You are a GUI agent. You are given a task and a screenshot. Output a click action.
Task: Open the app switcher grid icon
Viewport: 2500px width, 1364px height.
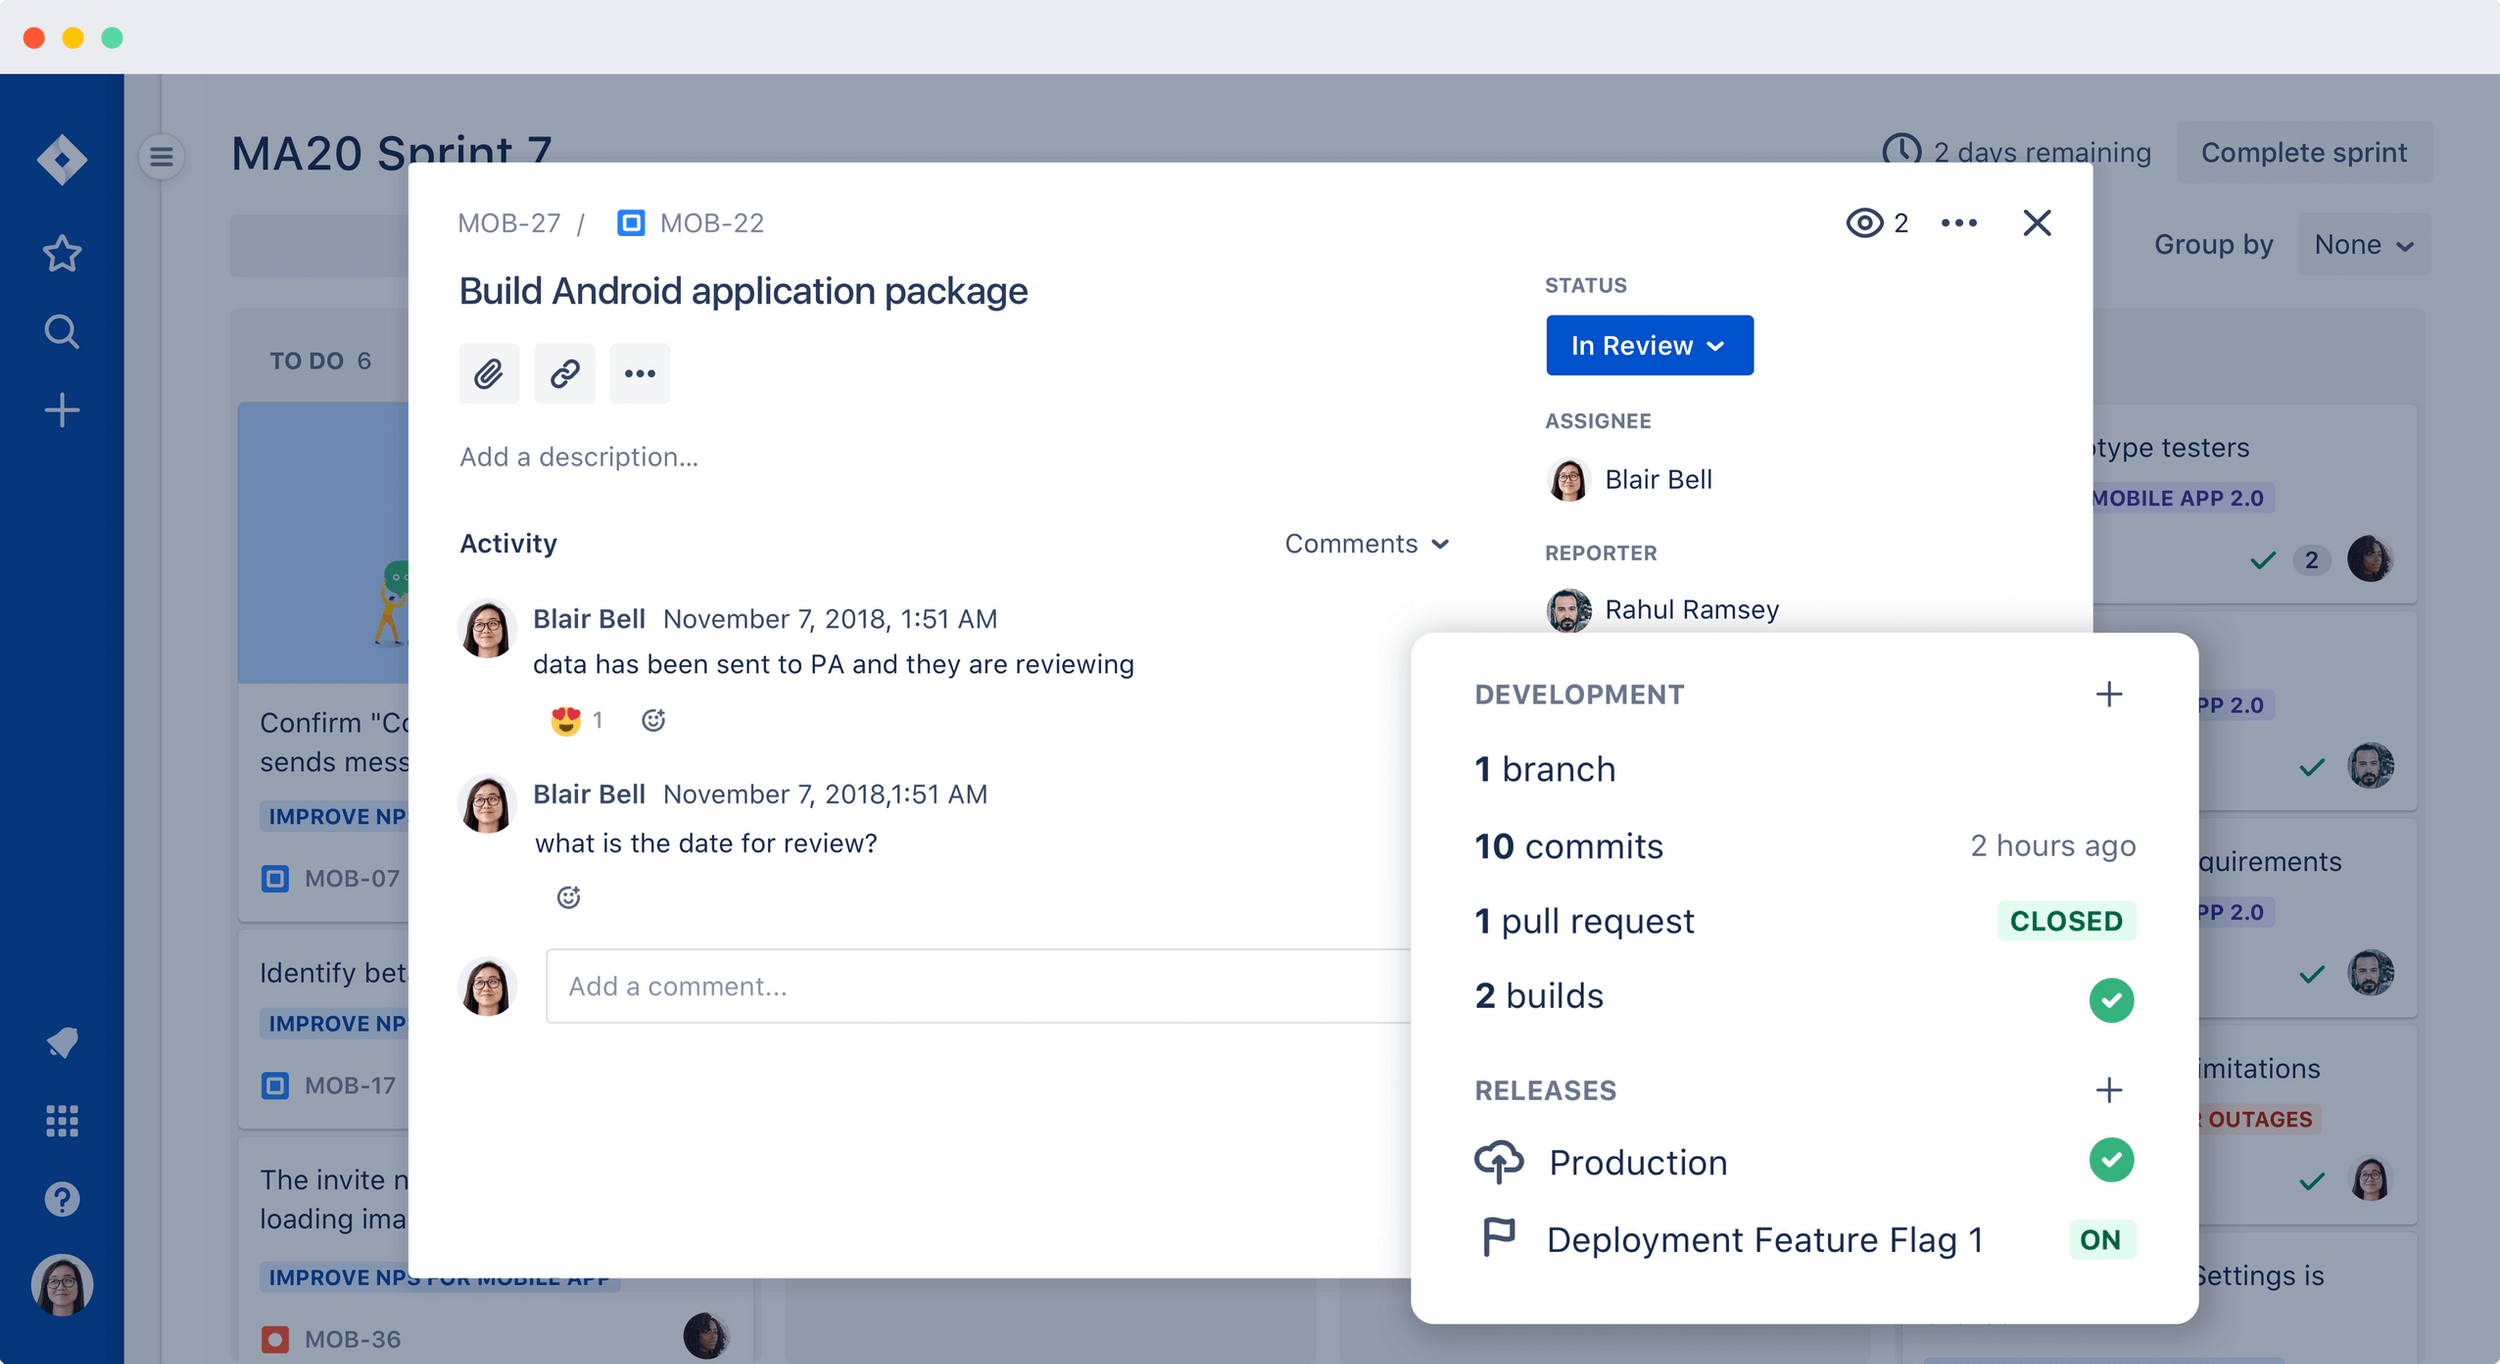point(62,1121)
